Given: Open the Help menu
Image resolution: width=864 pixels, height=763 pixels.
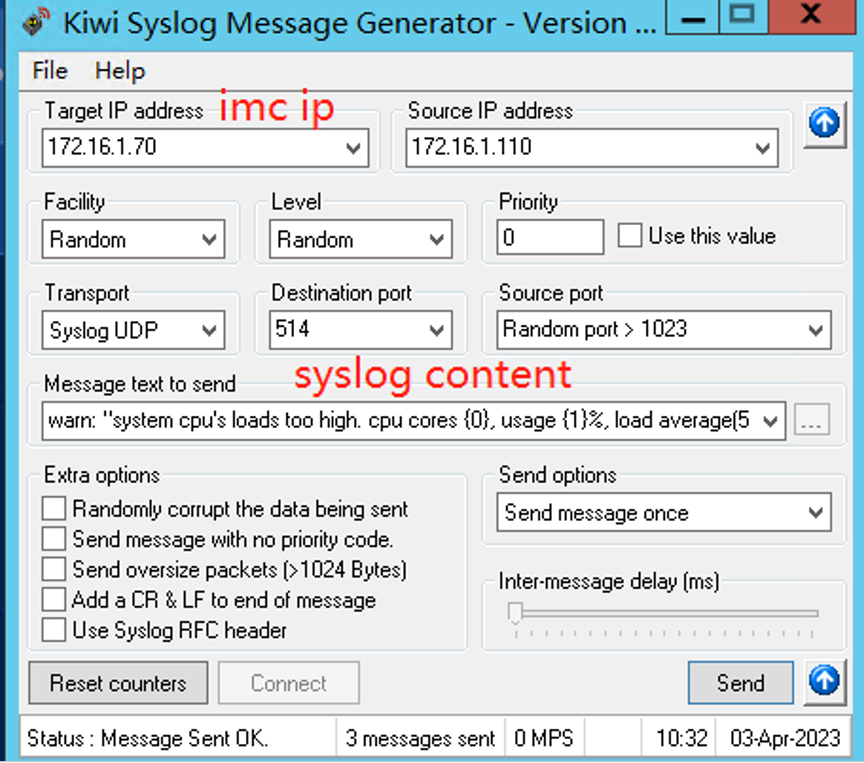Looking at the screenshot, I should [x=120, y=71].
